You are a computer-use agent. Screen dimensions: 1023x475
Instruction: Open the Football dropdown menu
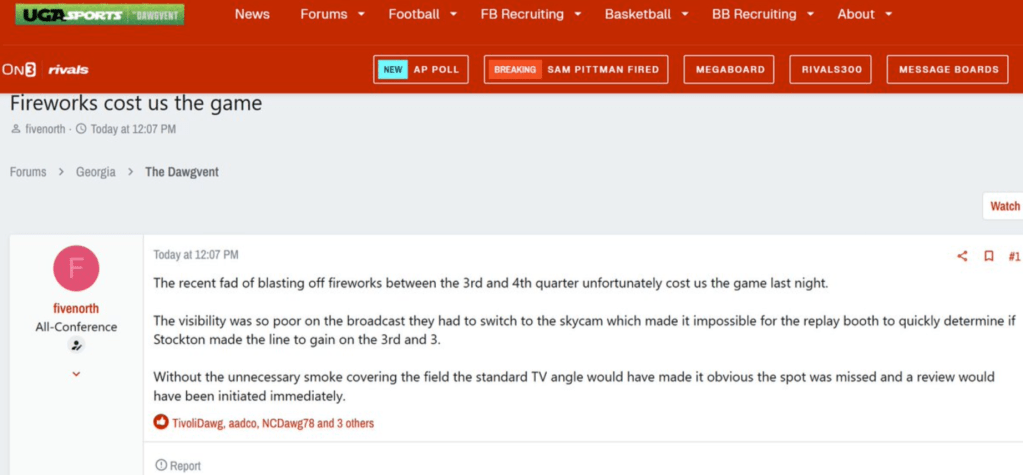pyautogui.click(x=453, y=15)
